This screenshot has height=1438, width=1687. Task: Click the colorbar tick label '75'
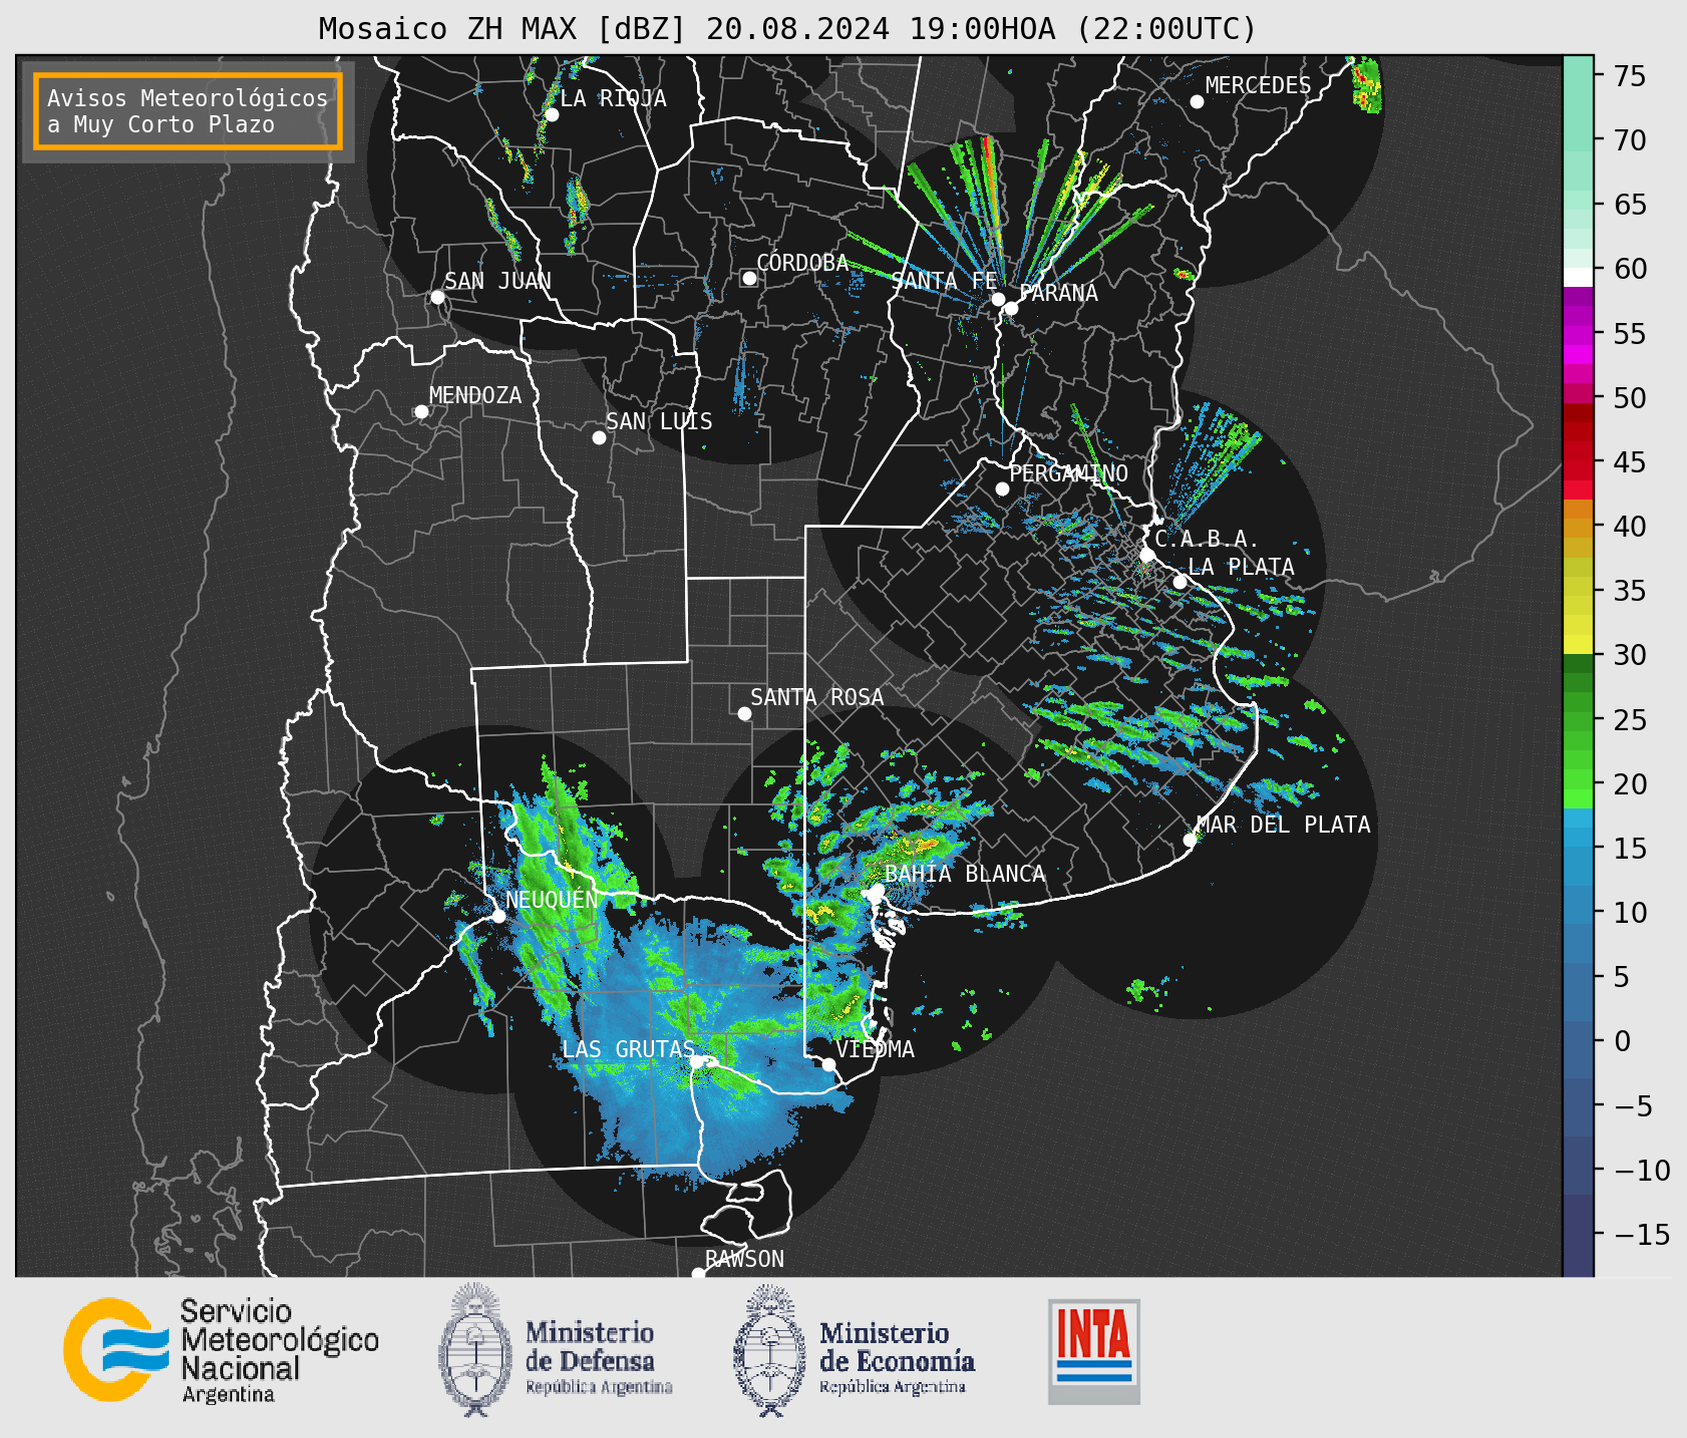pyautogui.click(x=1630, y=76)
